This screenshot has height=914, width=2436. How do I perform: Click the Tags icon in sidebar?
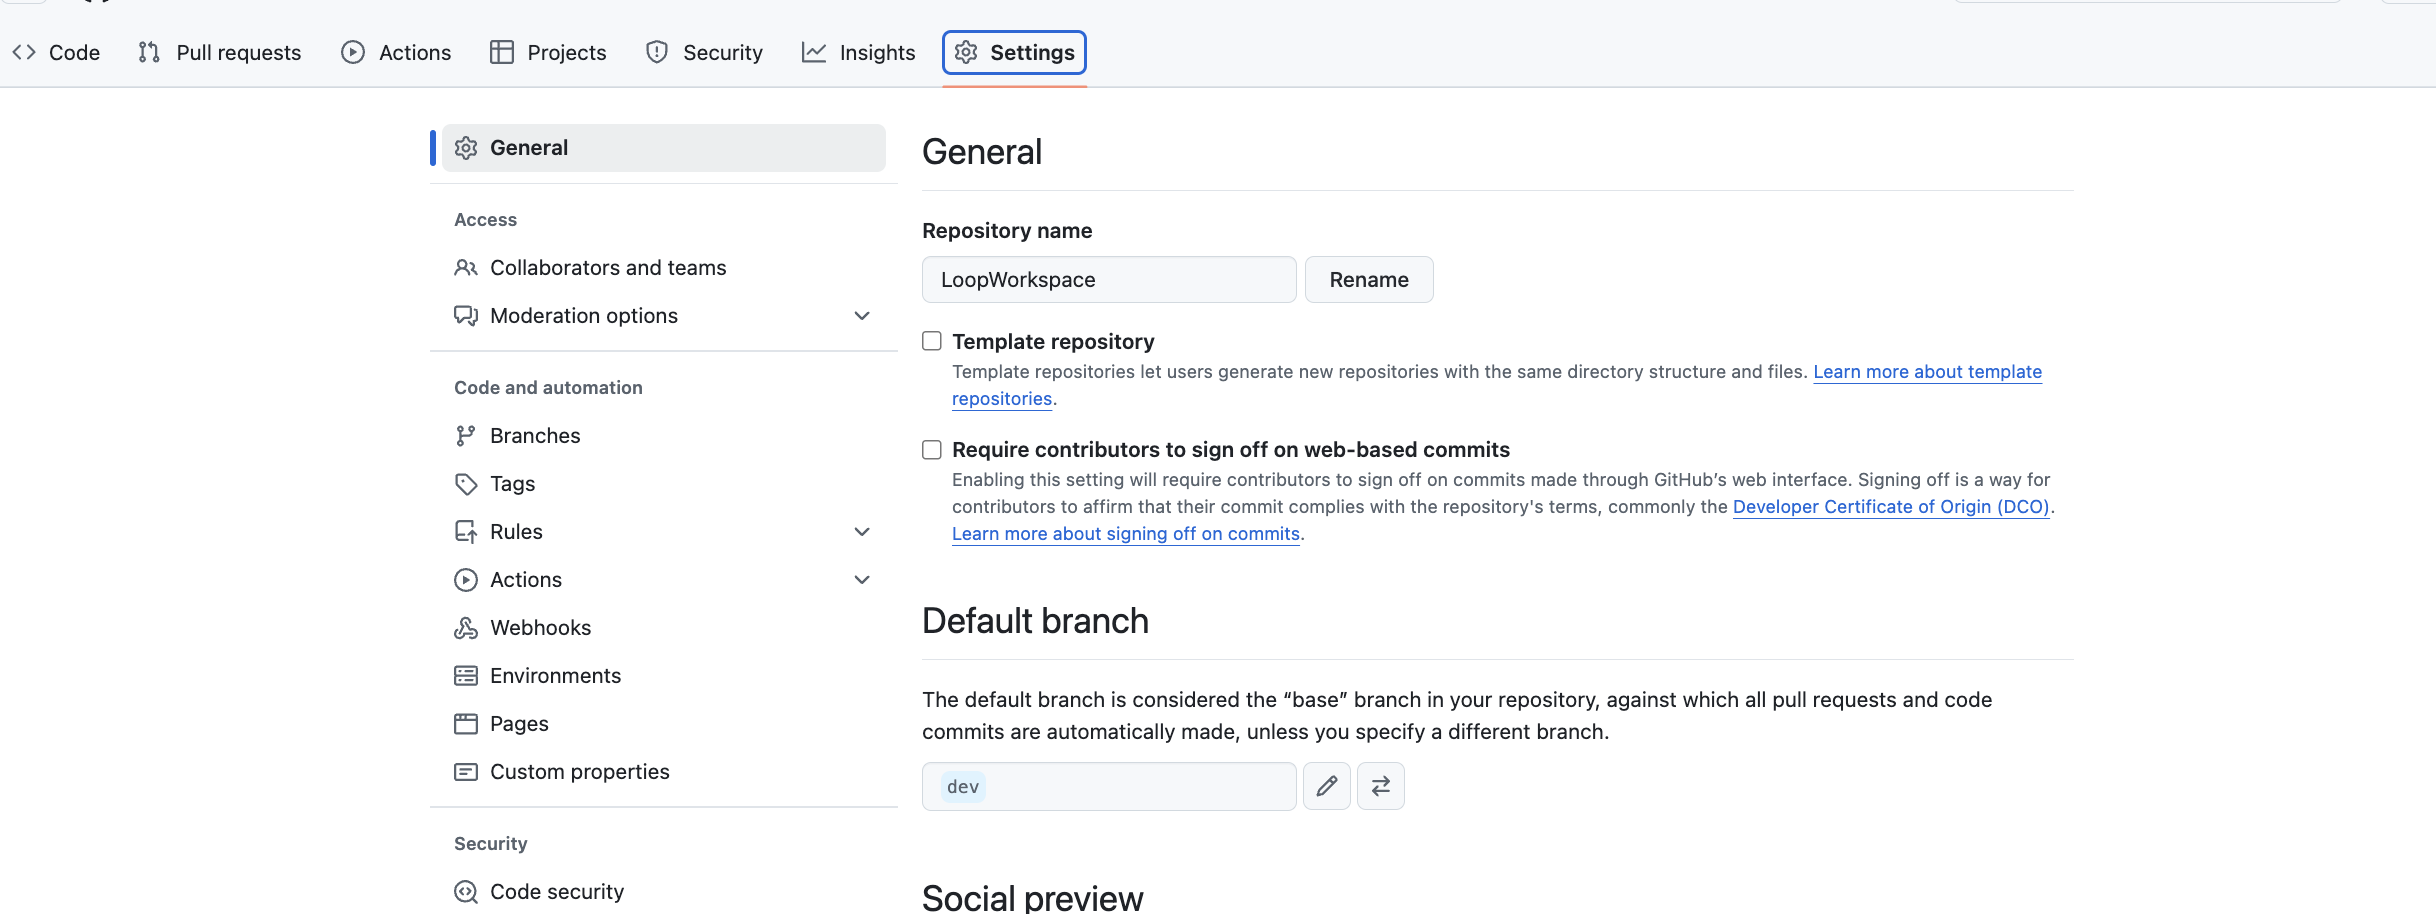[x=466, y=484]
